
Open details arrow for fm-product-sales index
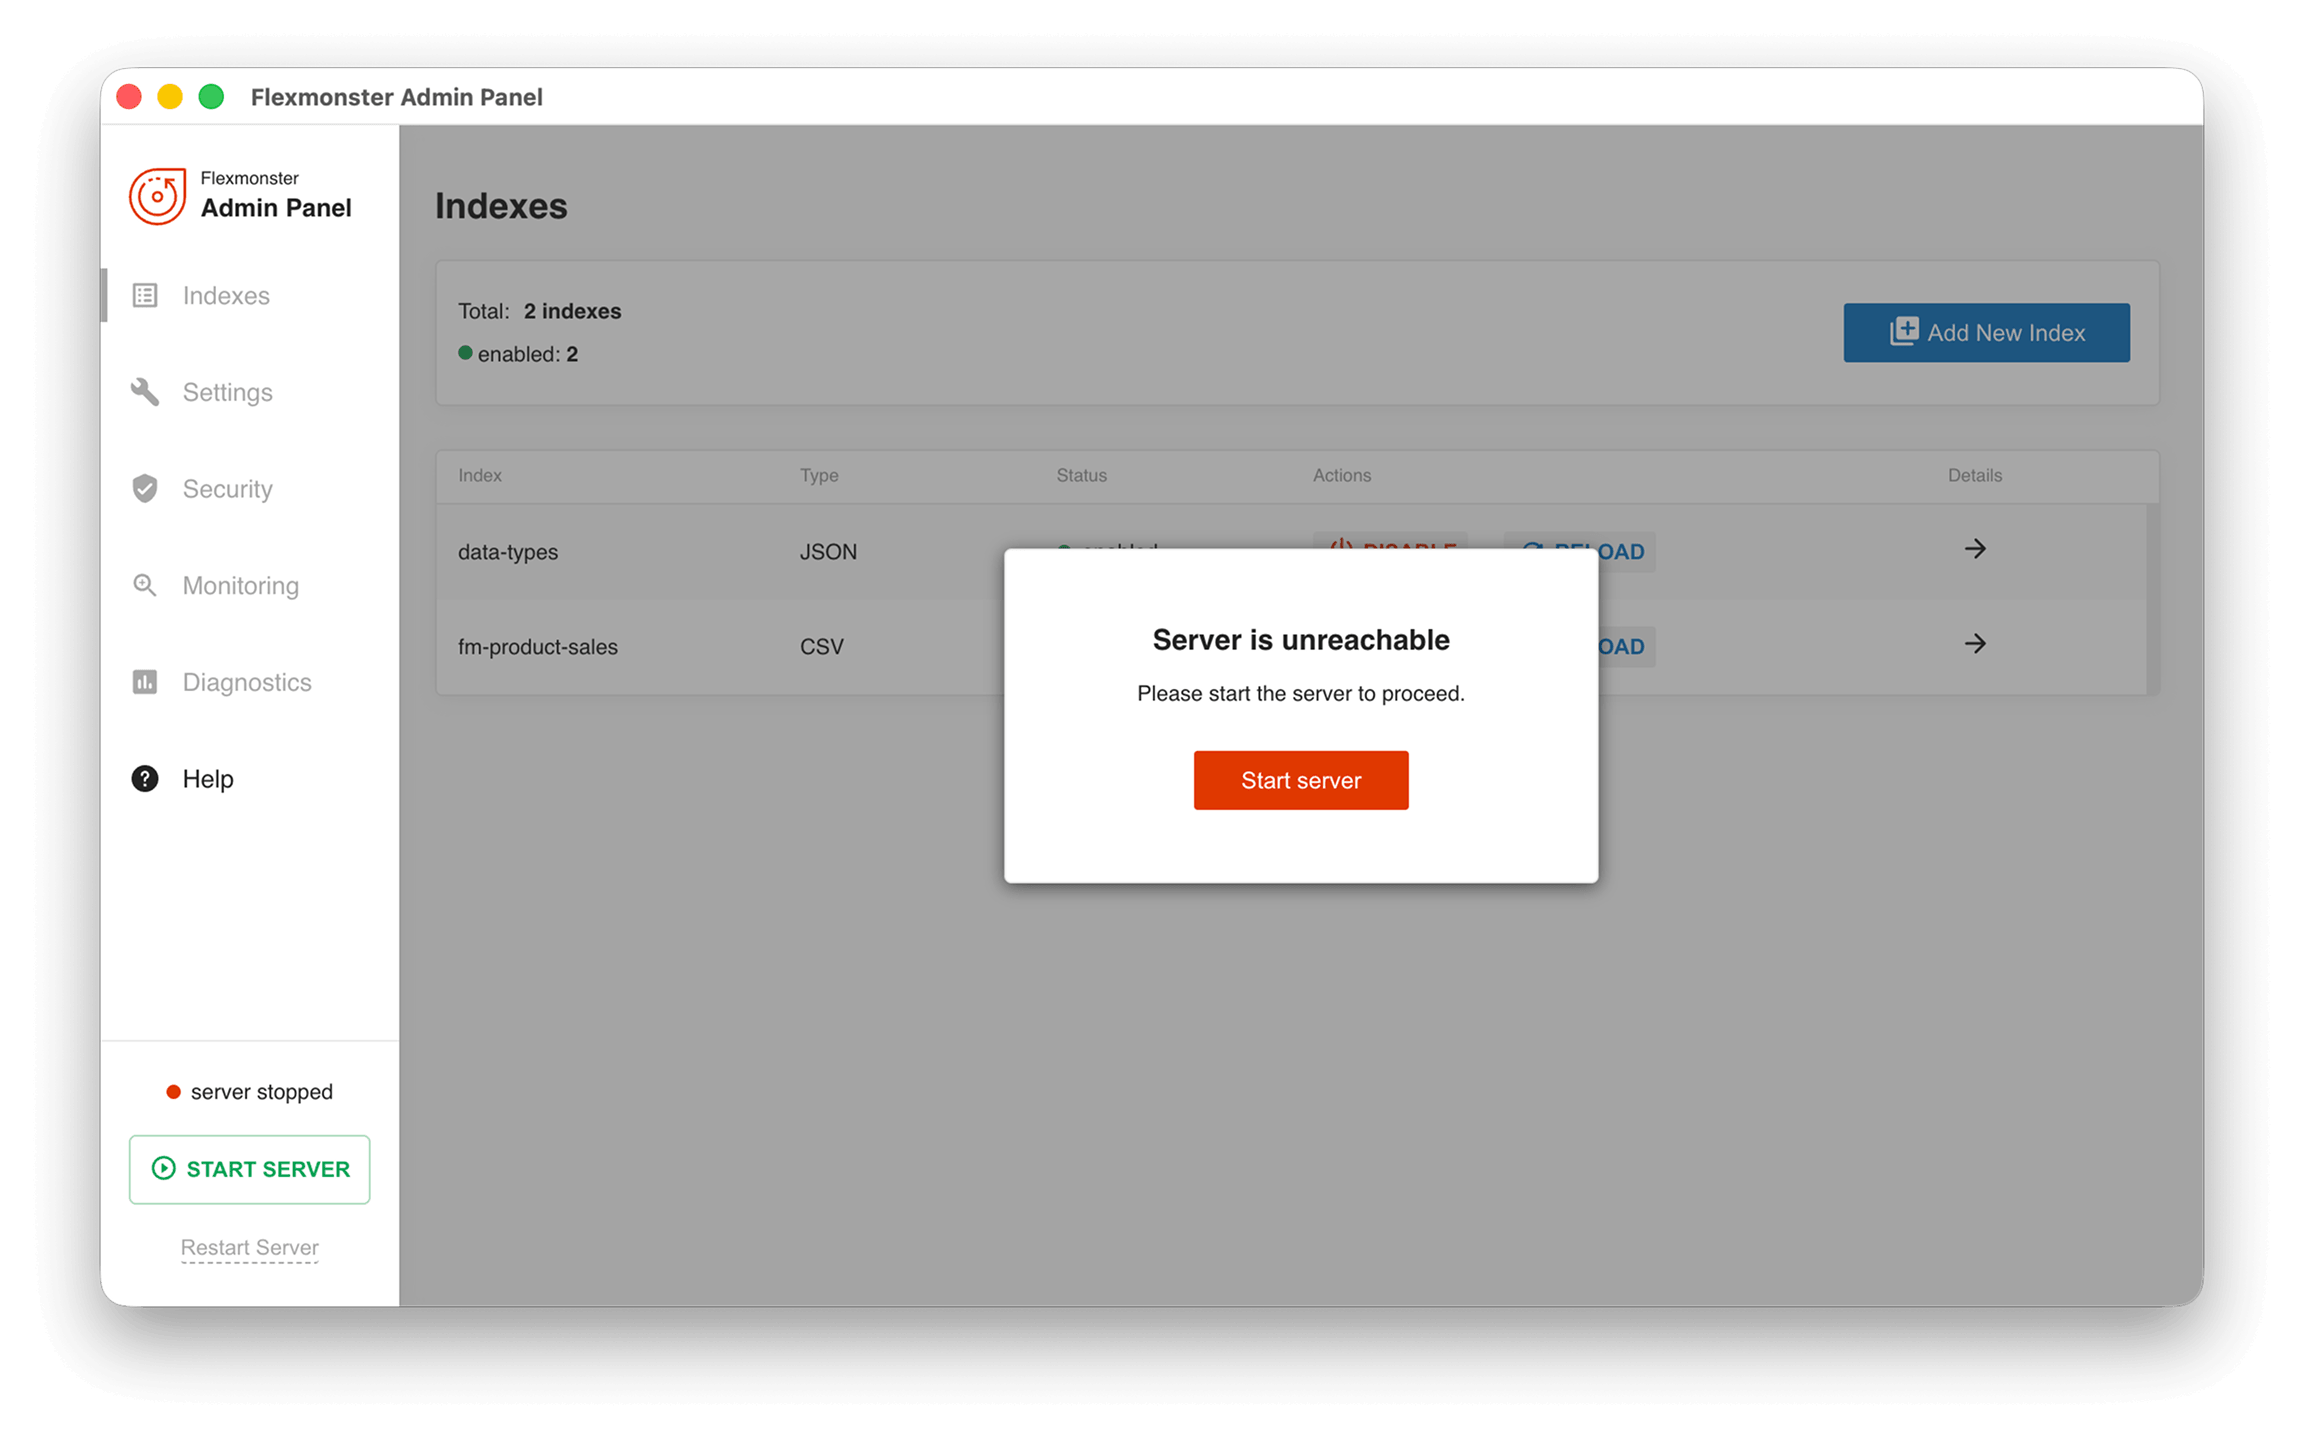pyautogui.click(x=1974, y=643)
